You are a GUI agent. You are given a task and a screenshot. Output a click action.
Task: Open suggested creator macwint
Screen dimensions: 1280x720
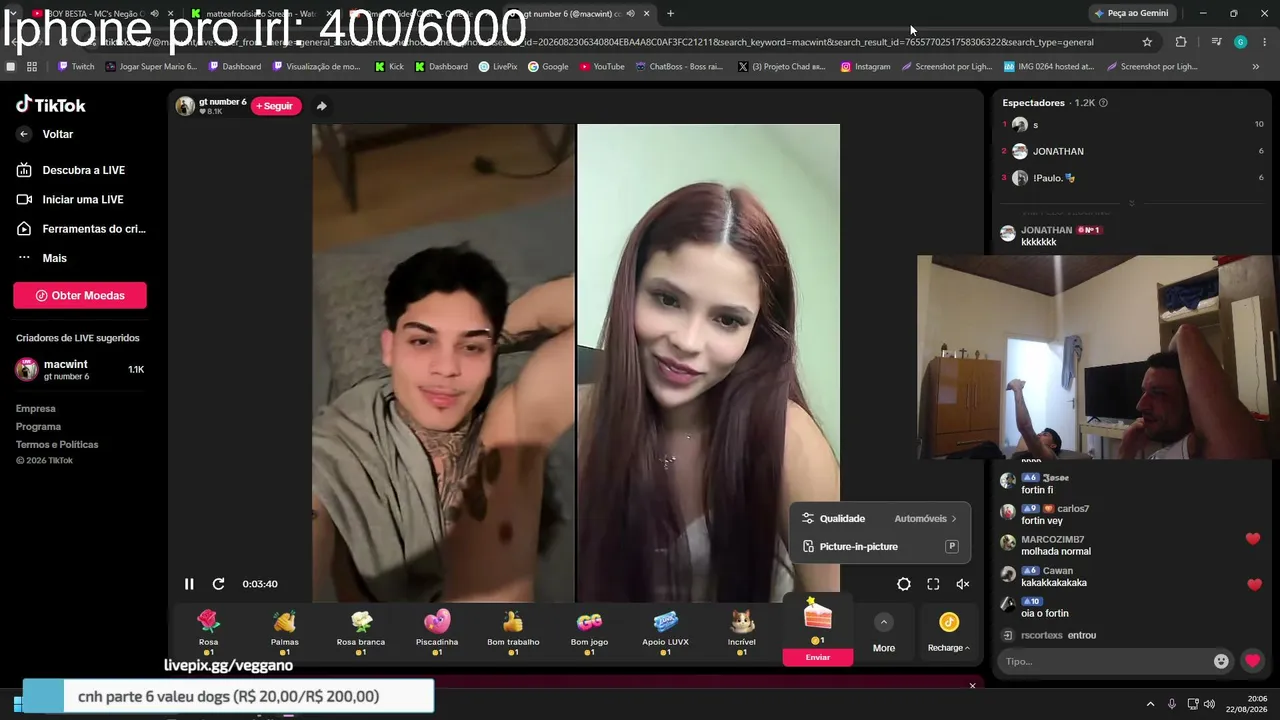[x=80, y=370]
